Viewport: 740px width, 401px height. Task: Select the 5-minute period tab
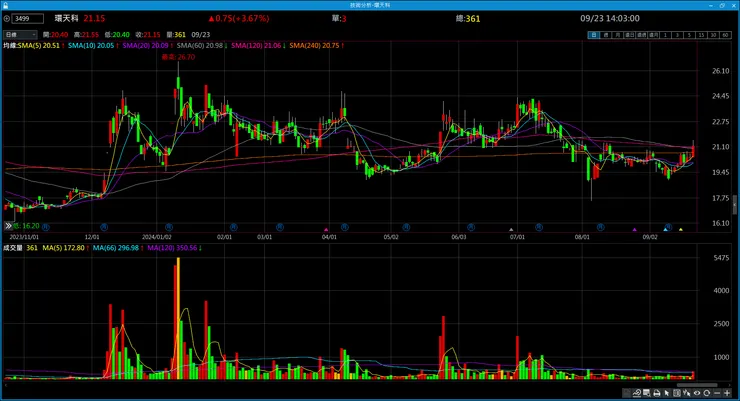pyautogui.click(x=689, y=35)
